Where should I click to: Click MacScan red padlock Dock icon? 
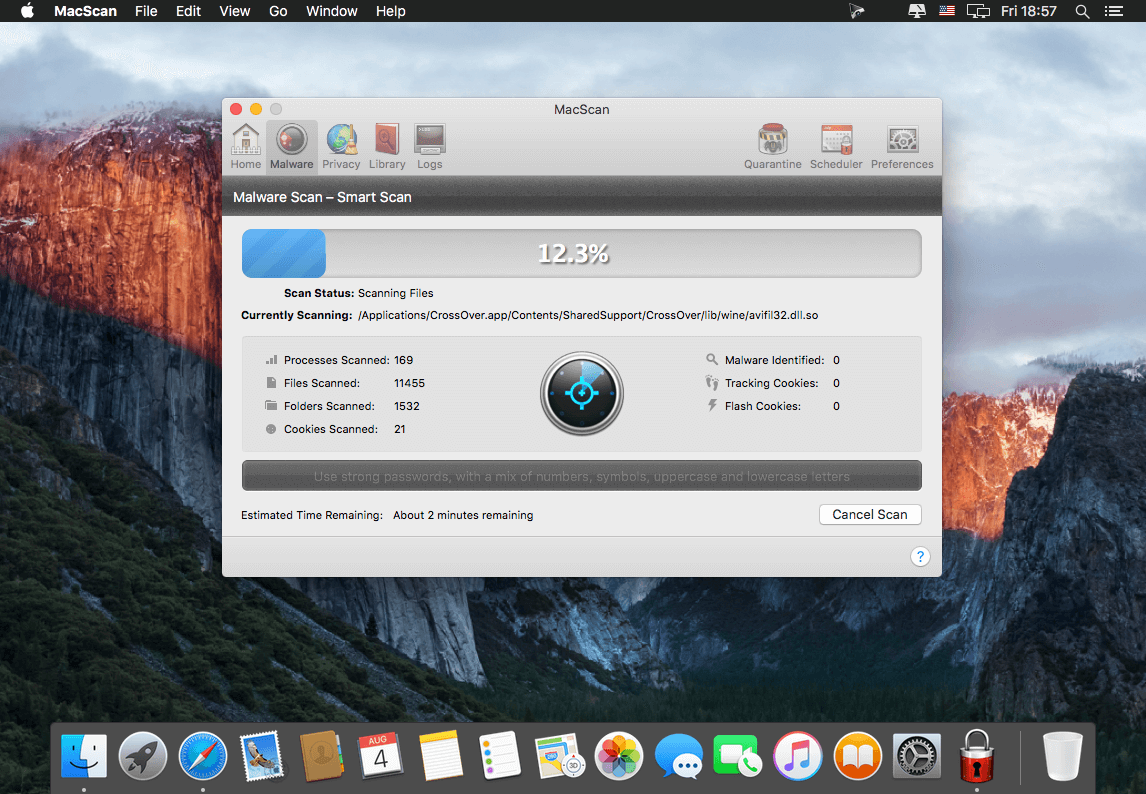click(976, 756)
